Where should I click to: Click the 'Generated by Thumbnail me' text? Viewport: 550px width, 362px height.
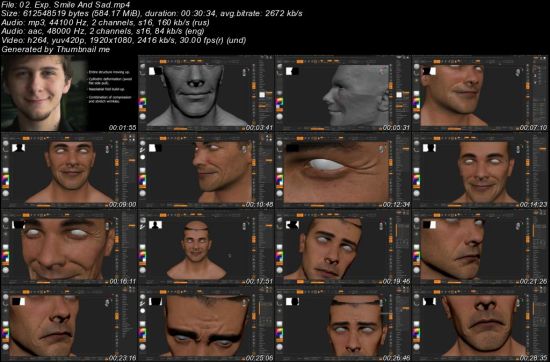55,49
